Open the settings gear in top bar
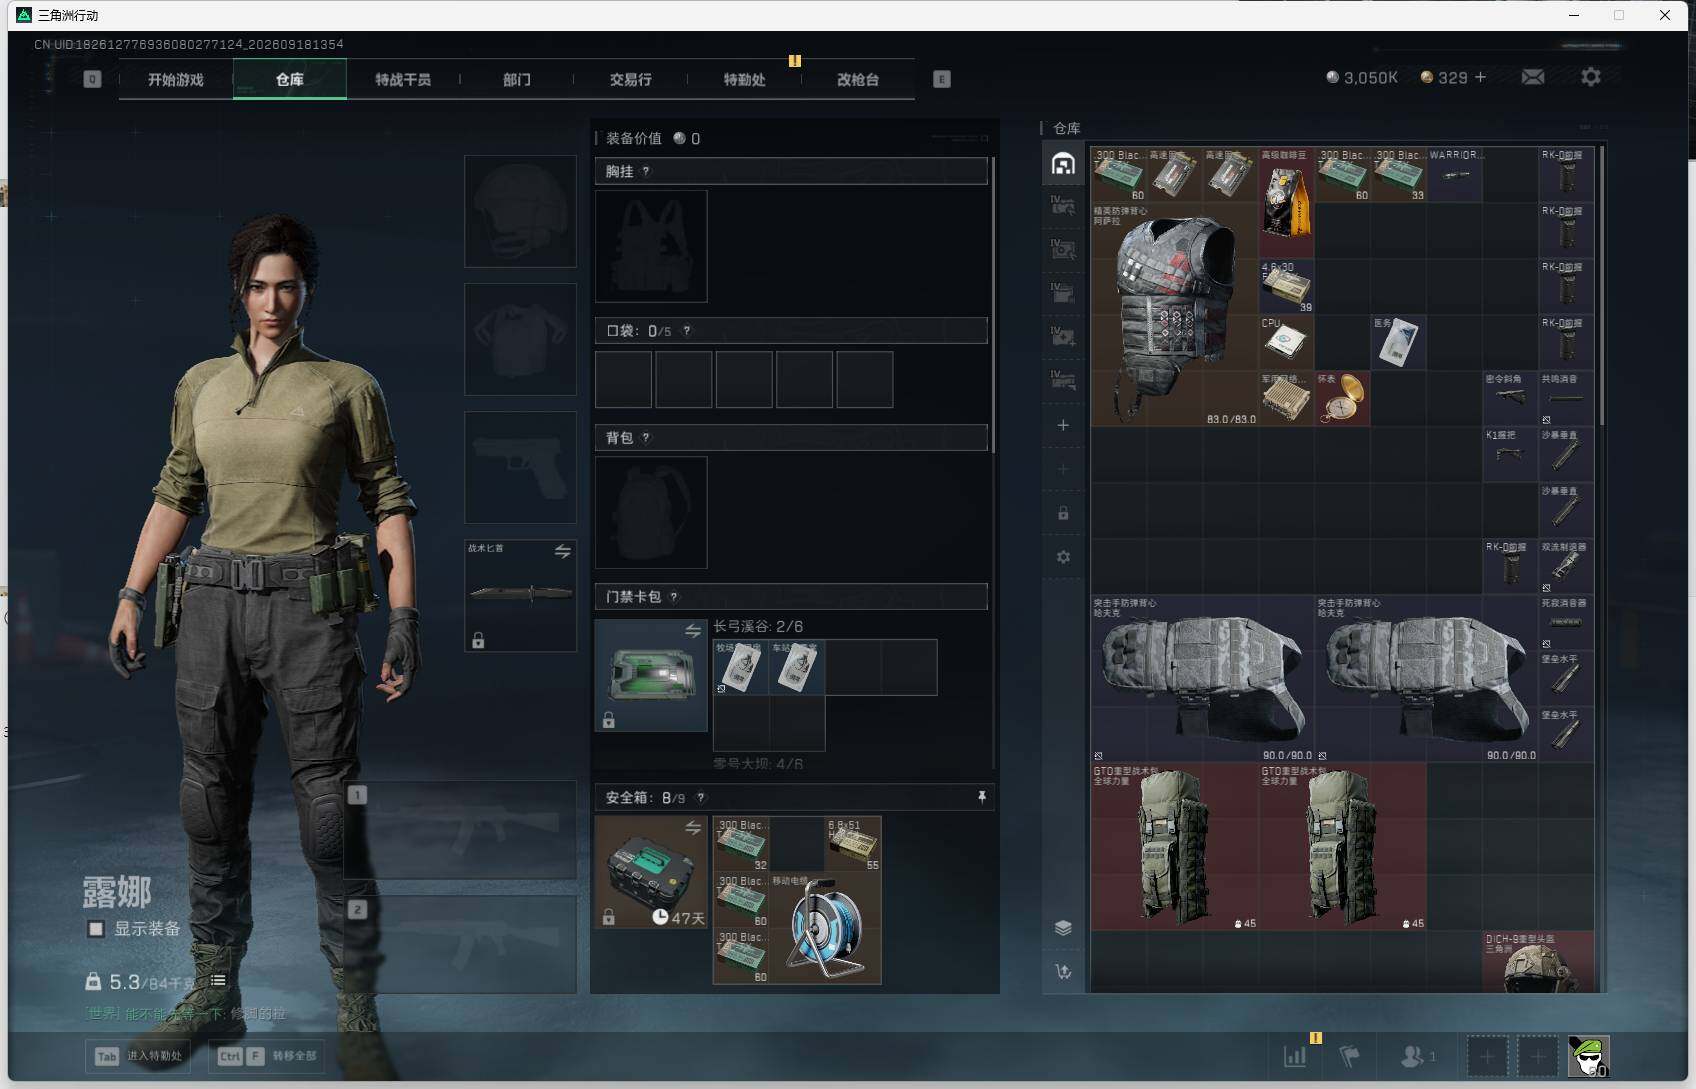This screenshot has width=1696, height=1089. point(1591,77)
